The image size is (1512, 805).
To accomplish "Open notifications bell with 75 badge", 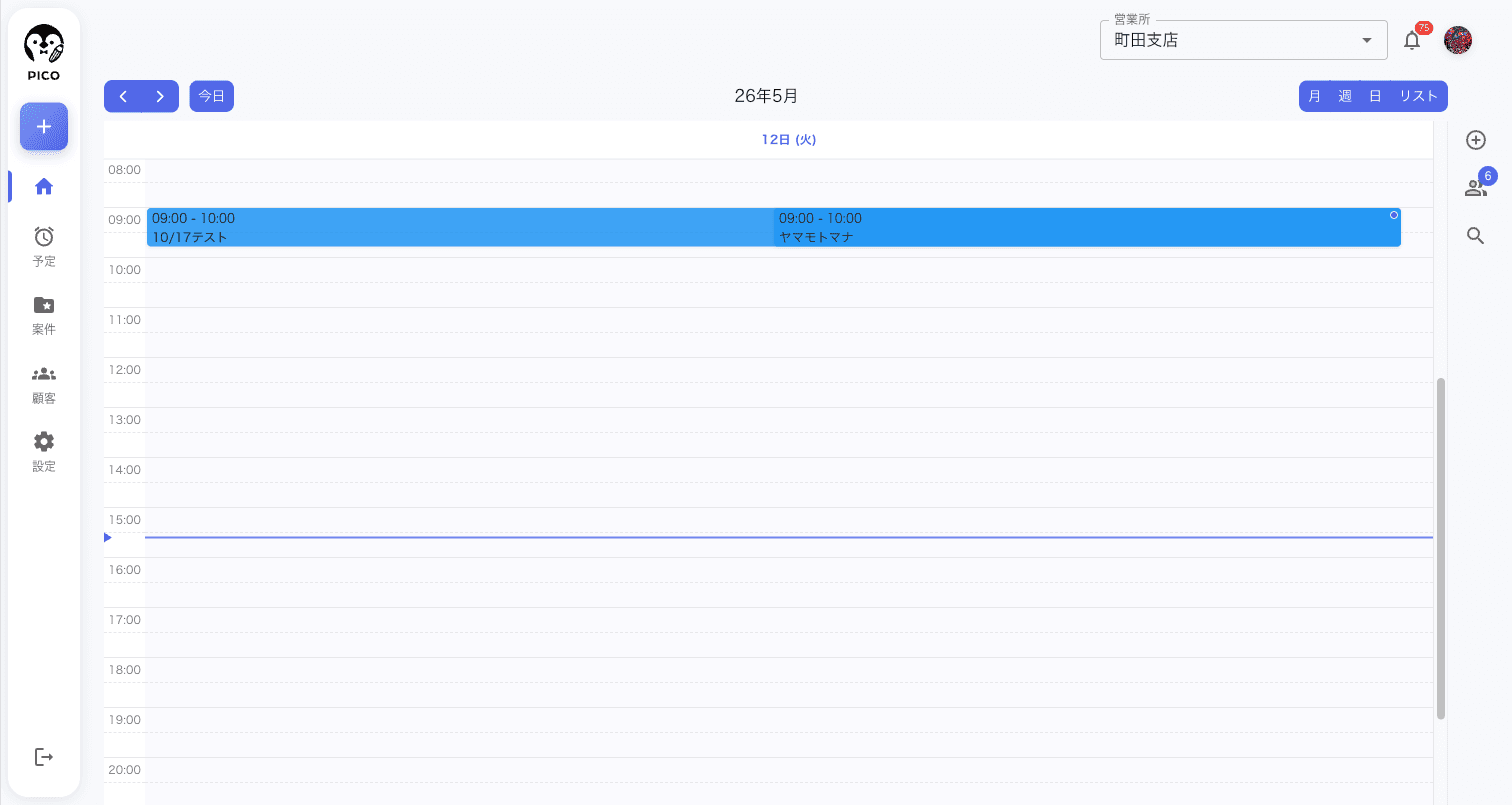I will pos(1412,40).
